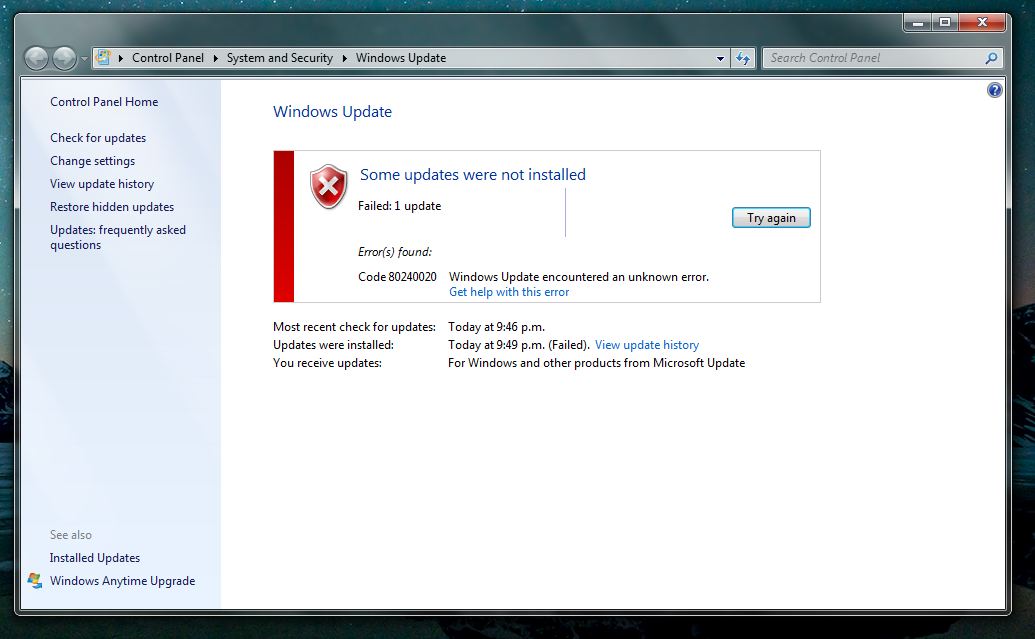Open address bar previous locations dropdown

tap(720, 58)
